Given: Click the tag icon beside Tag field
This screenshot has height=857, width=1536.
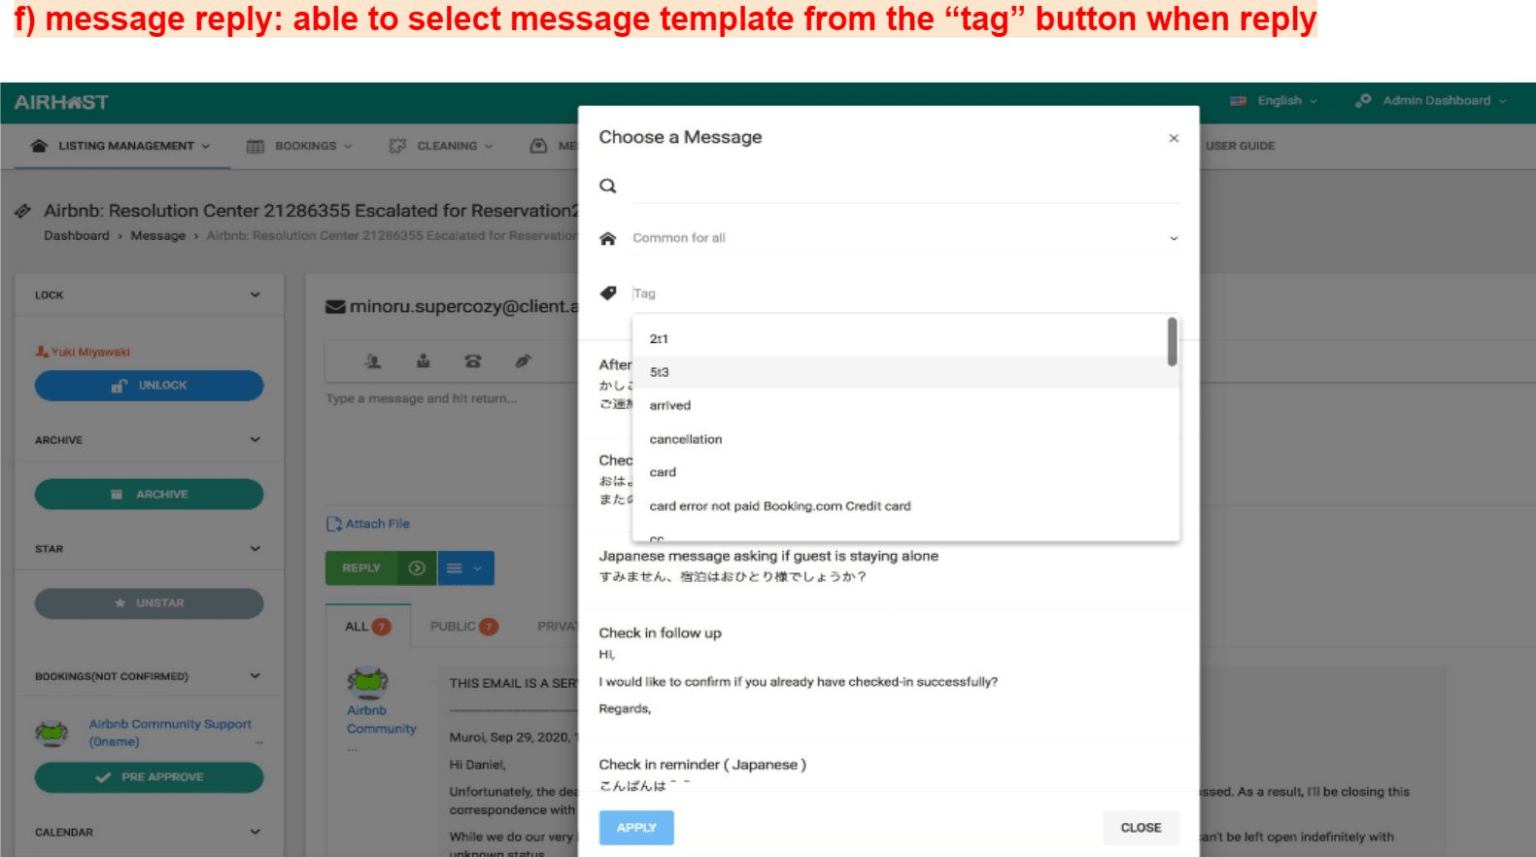Looking at the screenshot, I should click(x=608, y=293).
